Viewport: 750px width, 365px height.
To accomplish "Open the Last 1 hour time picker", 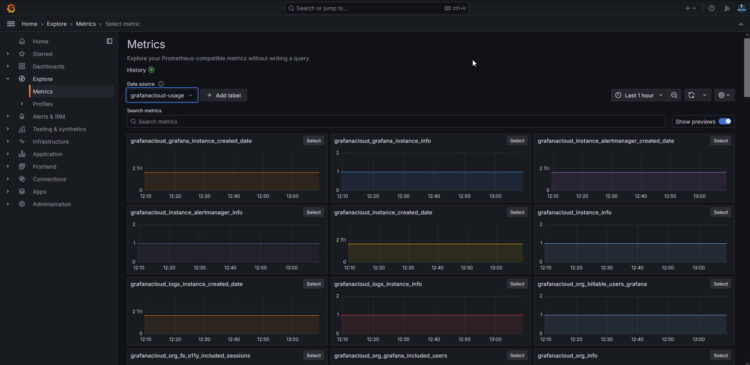I will (639, 95).
